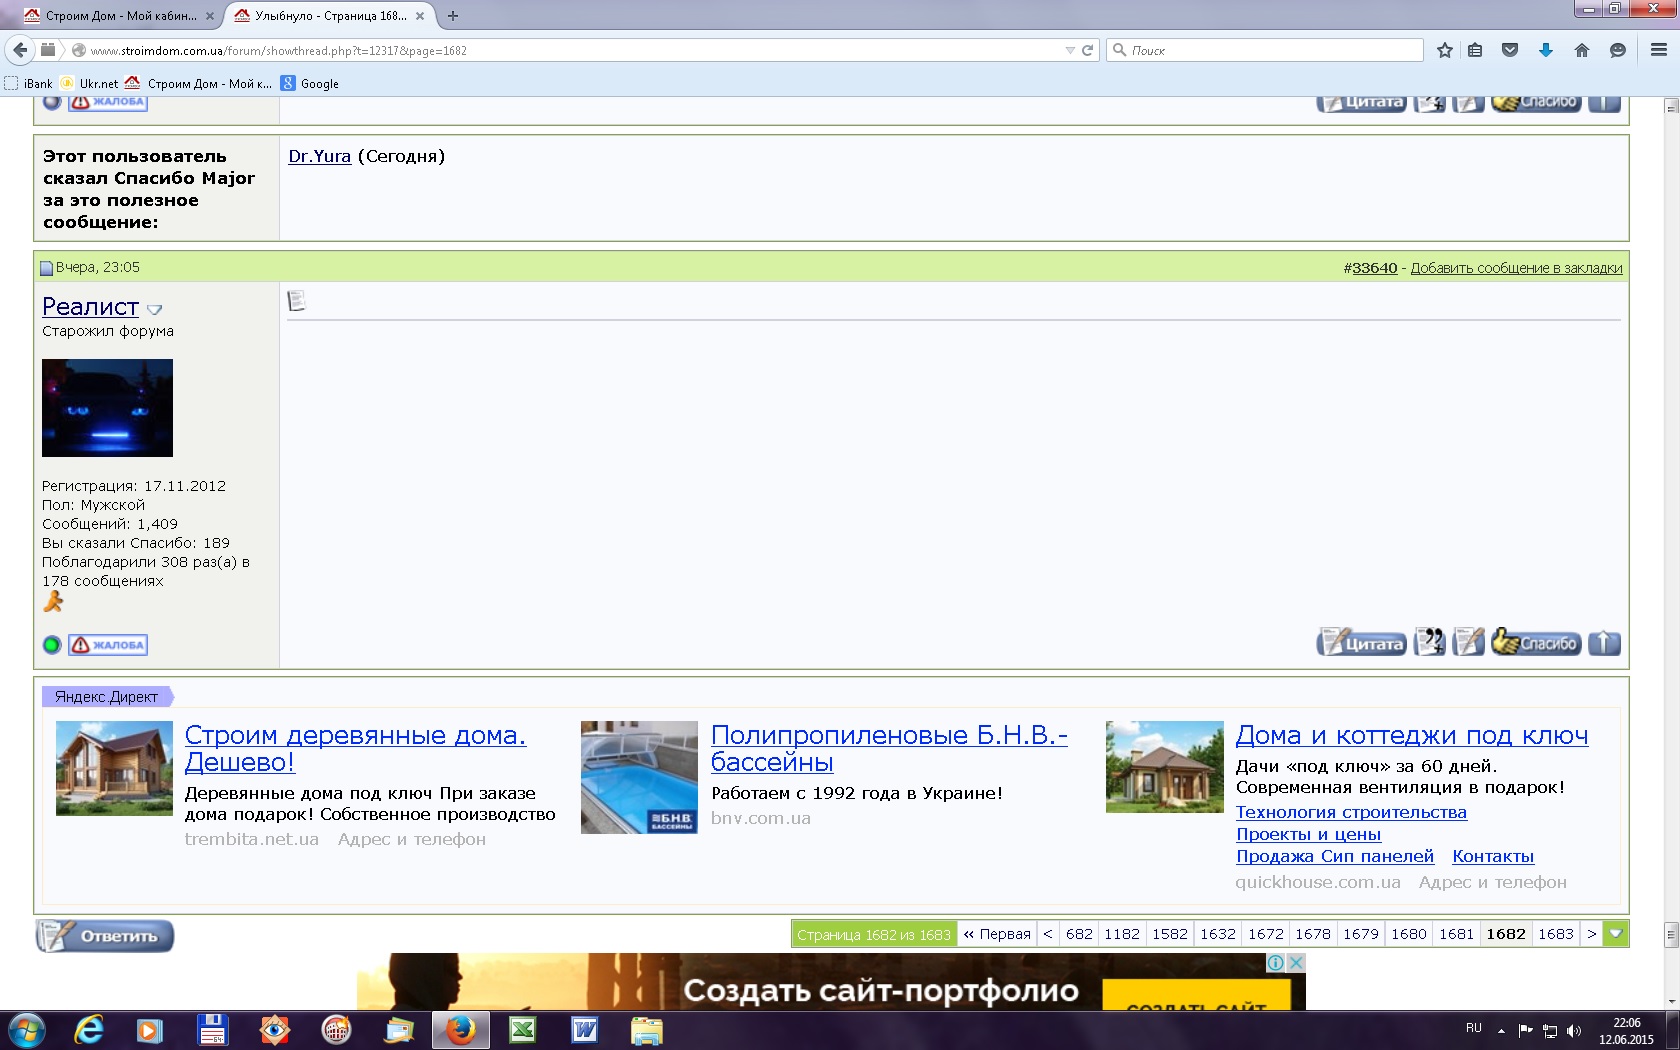Open the Firefox downloads arrow icon

(1546, 50)
